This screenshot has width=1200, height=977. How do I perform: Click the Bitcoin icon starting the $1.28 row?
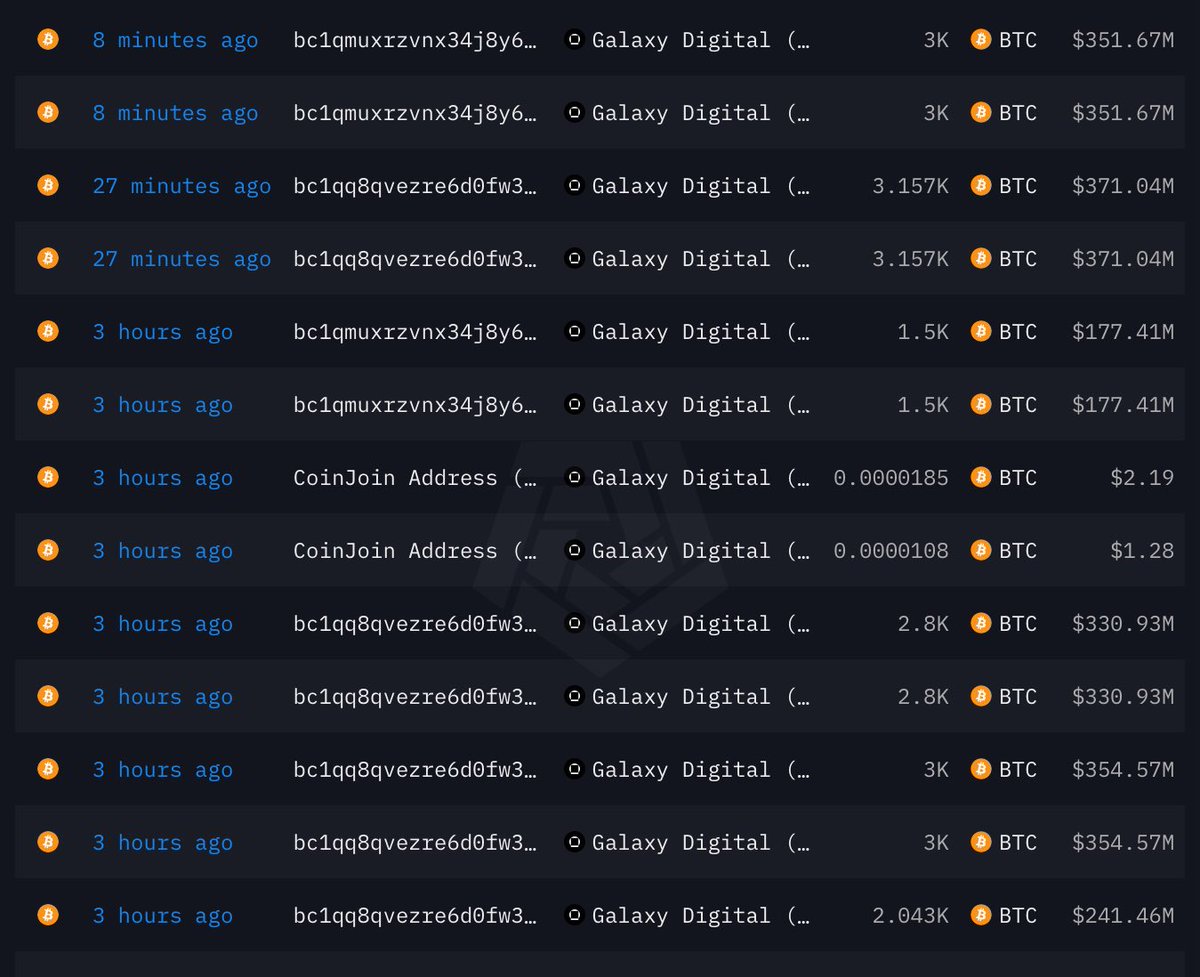[47, 551]
